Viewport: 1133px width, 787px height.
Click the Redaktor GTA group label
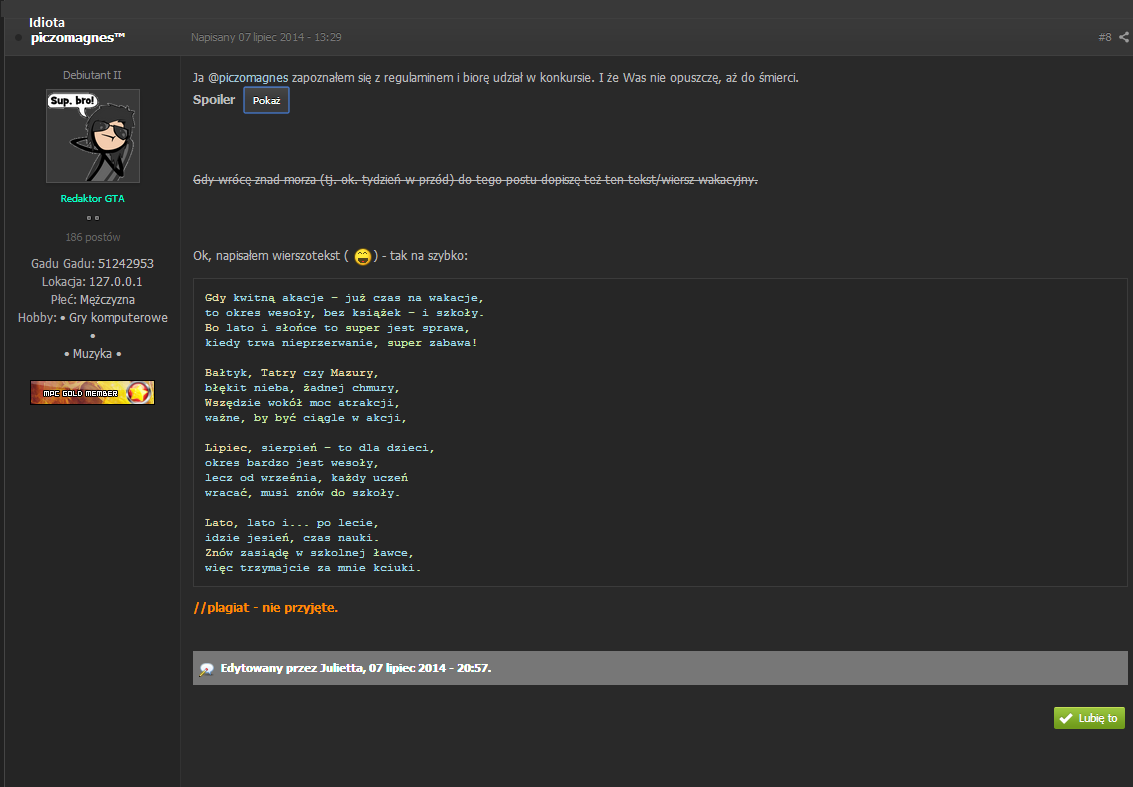(x=92, y=198)
